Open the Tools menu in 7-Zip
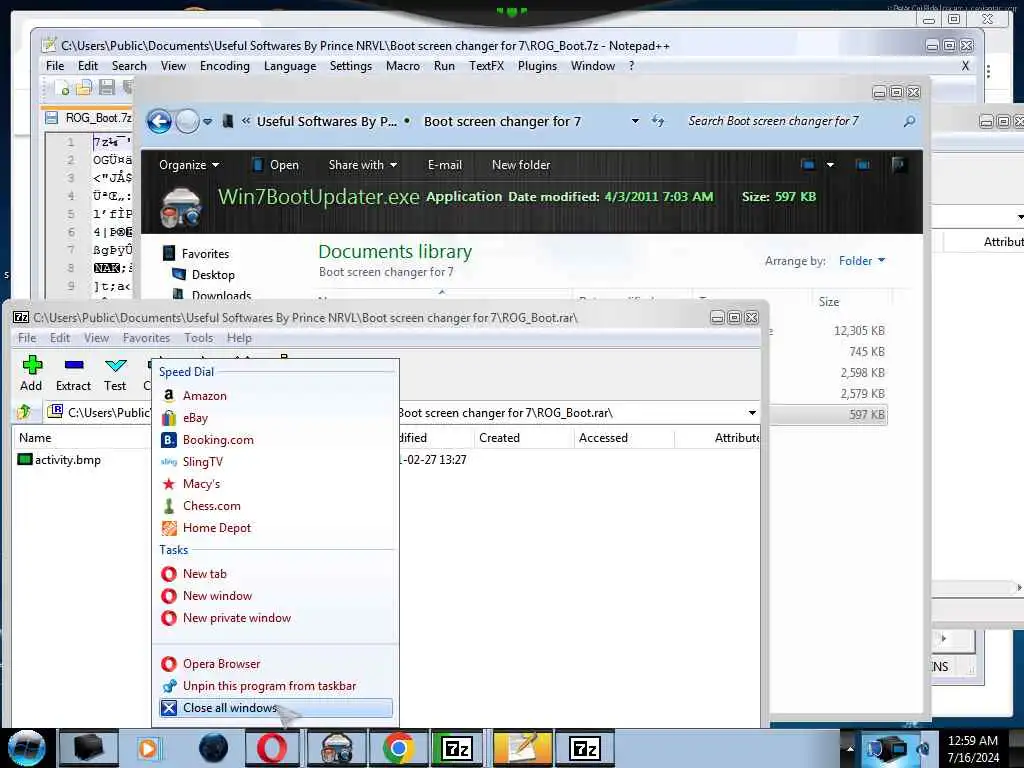 pos(199,338)
